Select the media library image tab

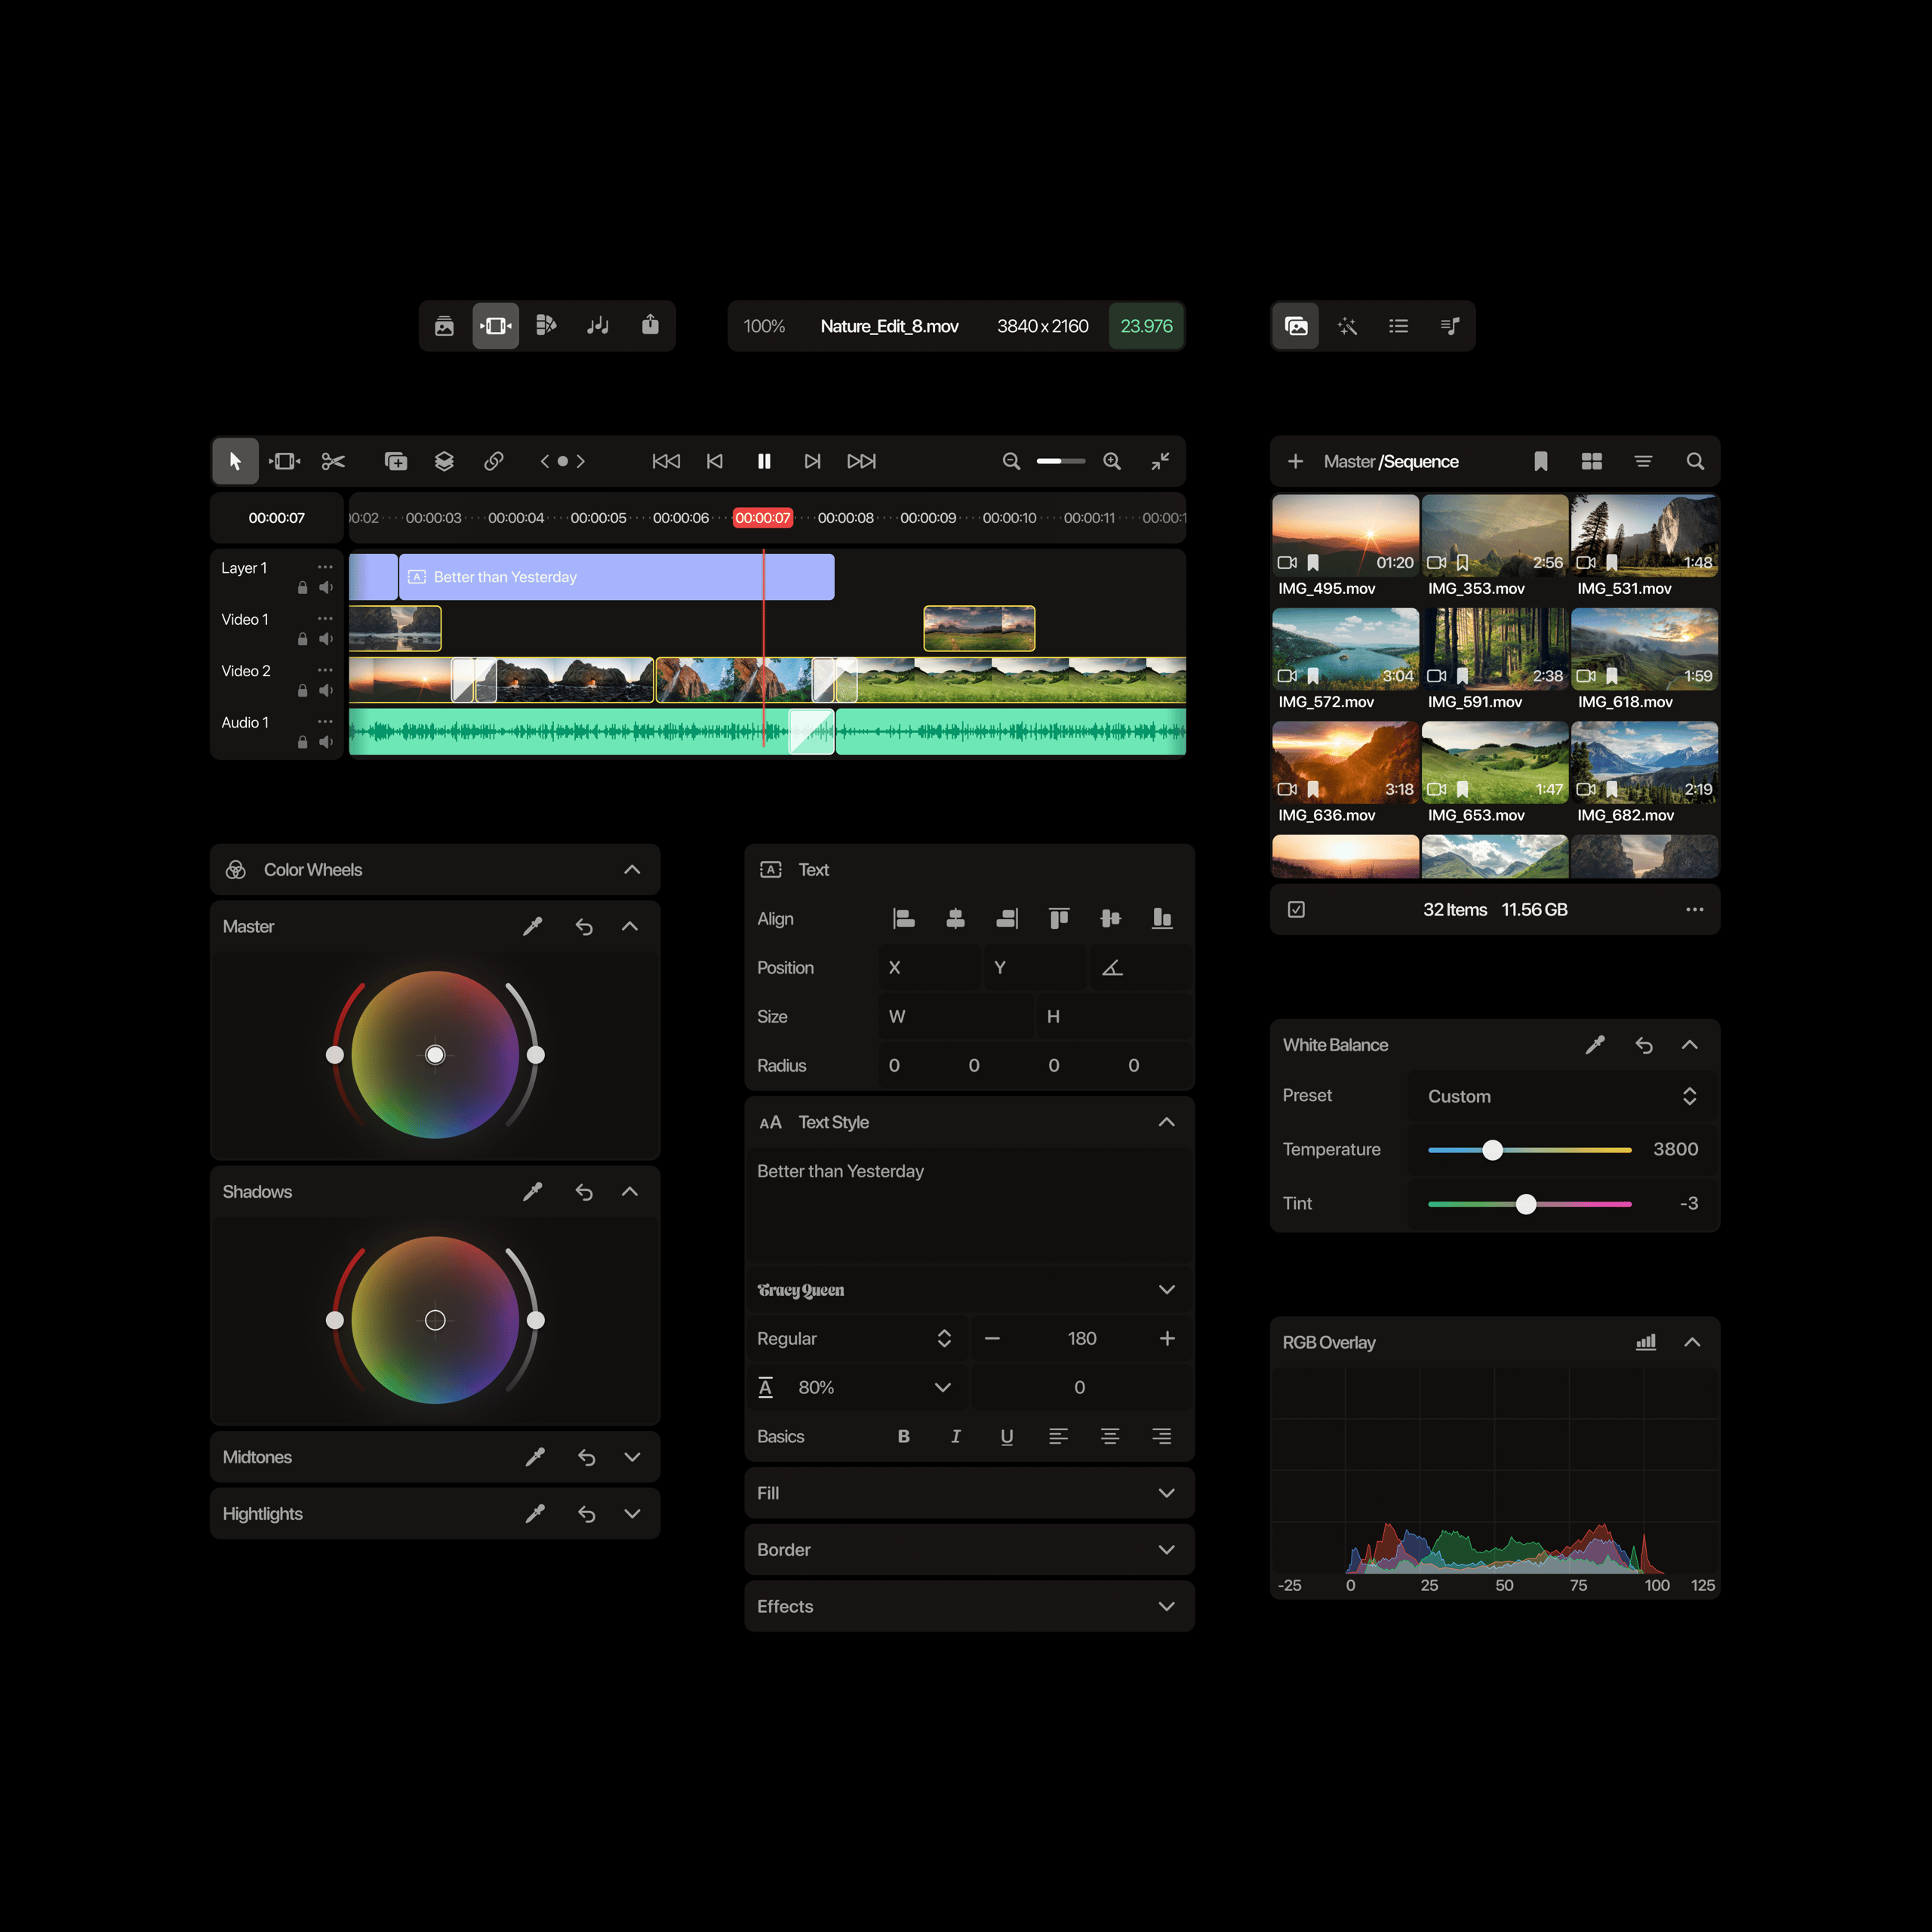click(x=1296, y=326)
